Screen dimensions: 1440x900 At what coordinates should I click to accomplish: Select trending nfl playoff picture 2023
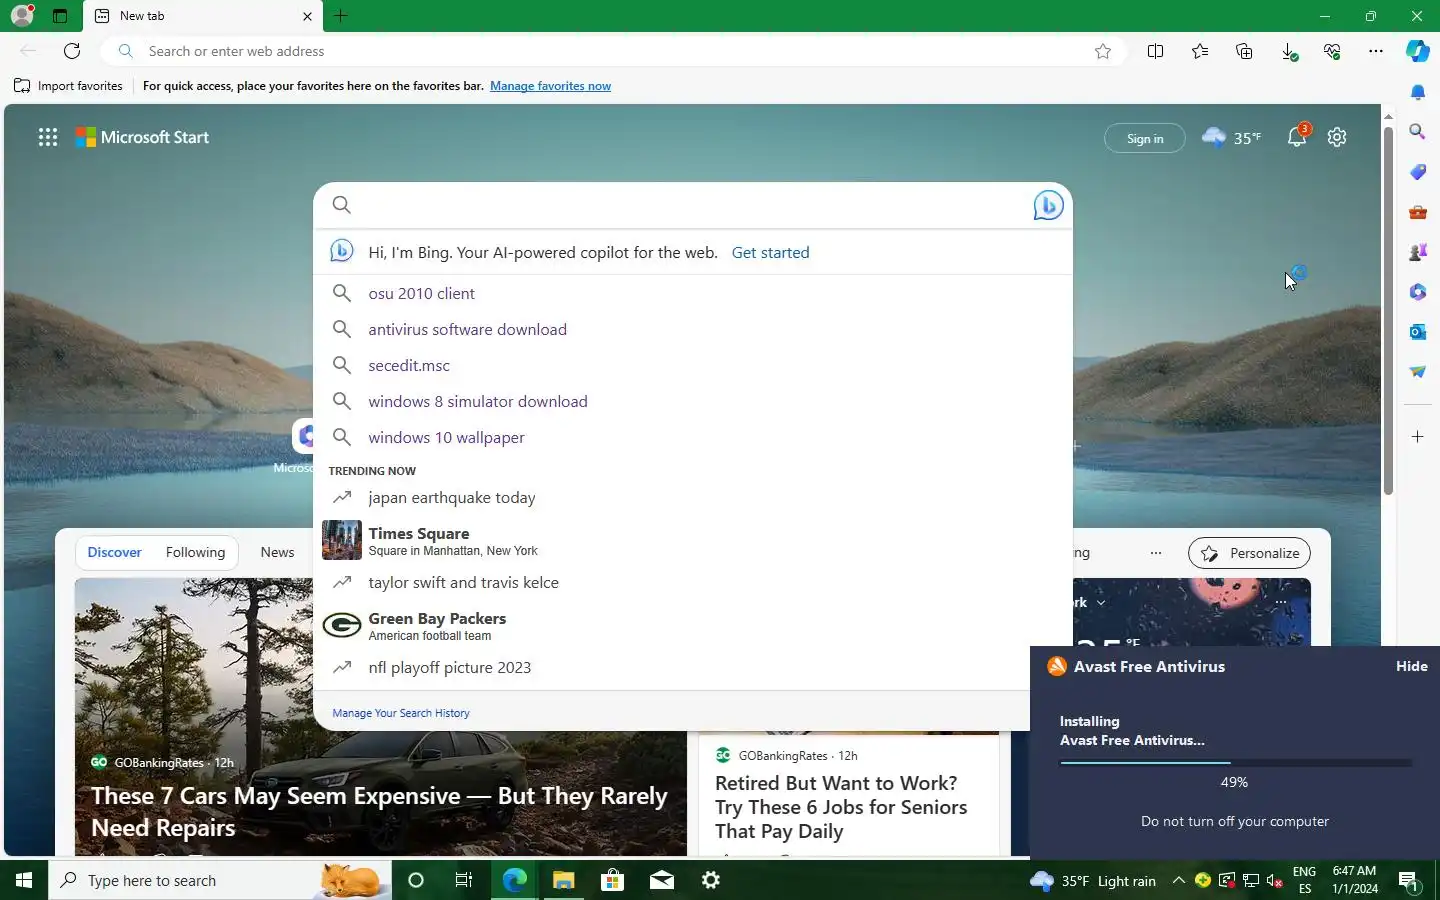click(692, 667)
